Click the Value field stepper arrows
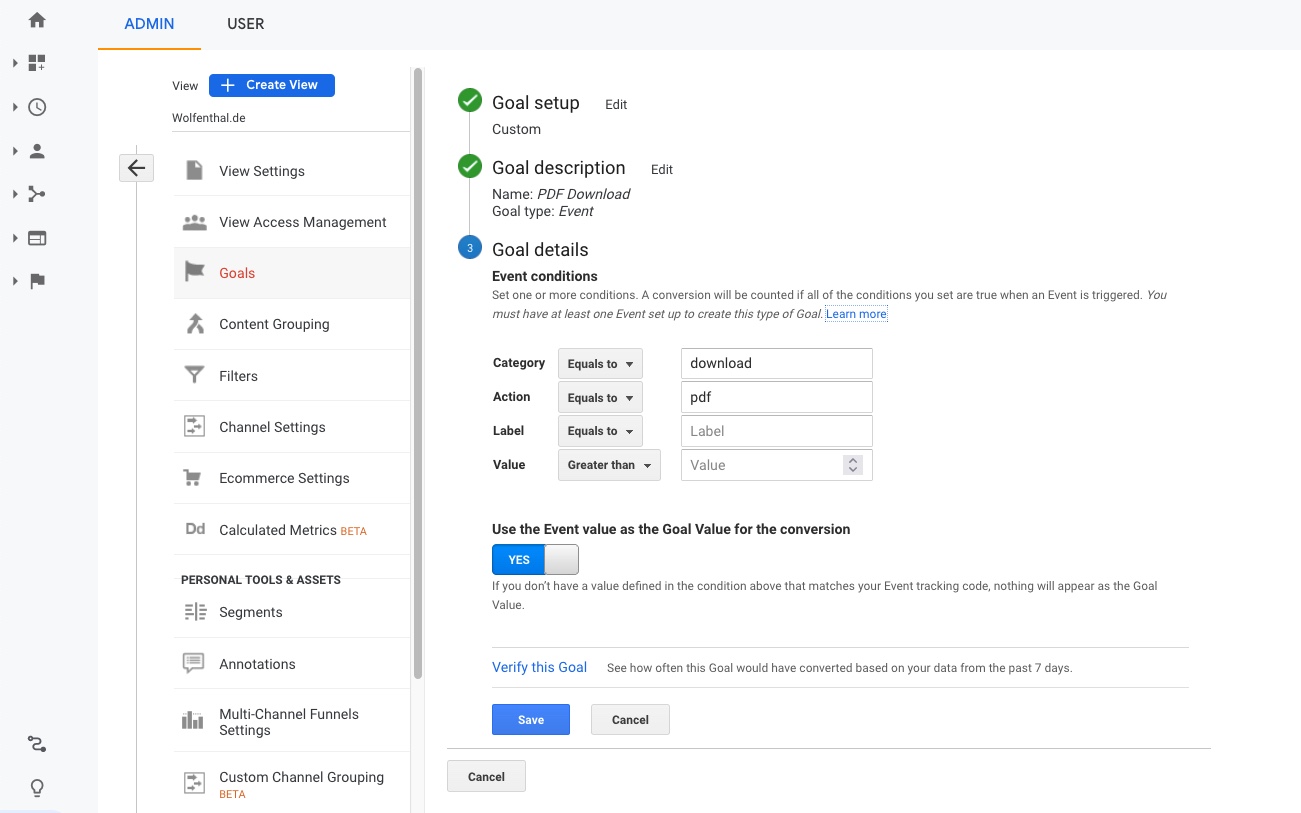1301x813 pixels. coord(852,465)
